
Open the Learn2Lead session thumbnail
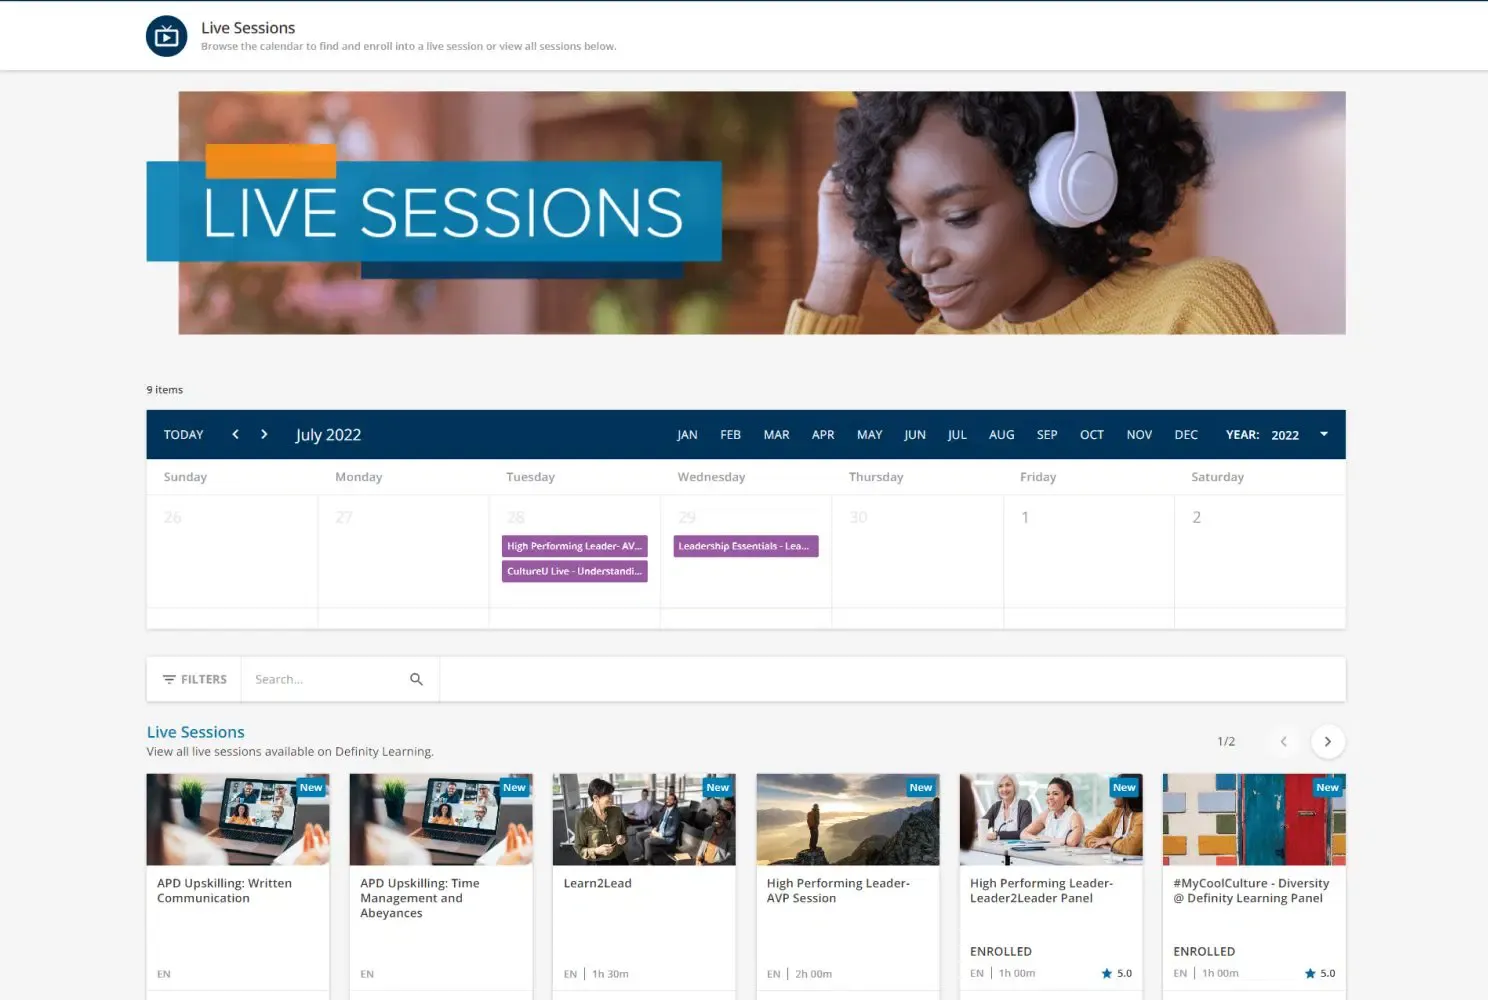[x=643, y=819]
